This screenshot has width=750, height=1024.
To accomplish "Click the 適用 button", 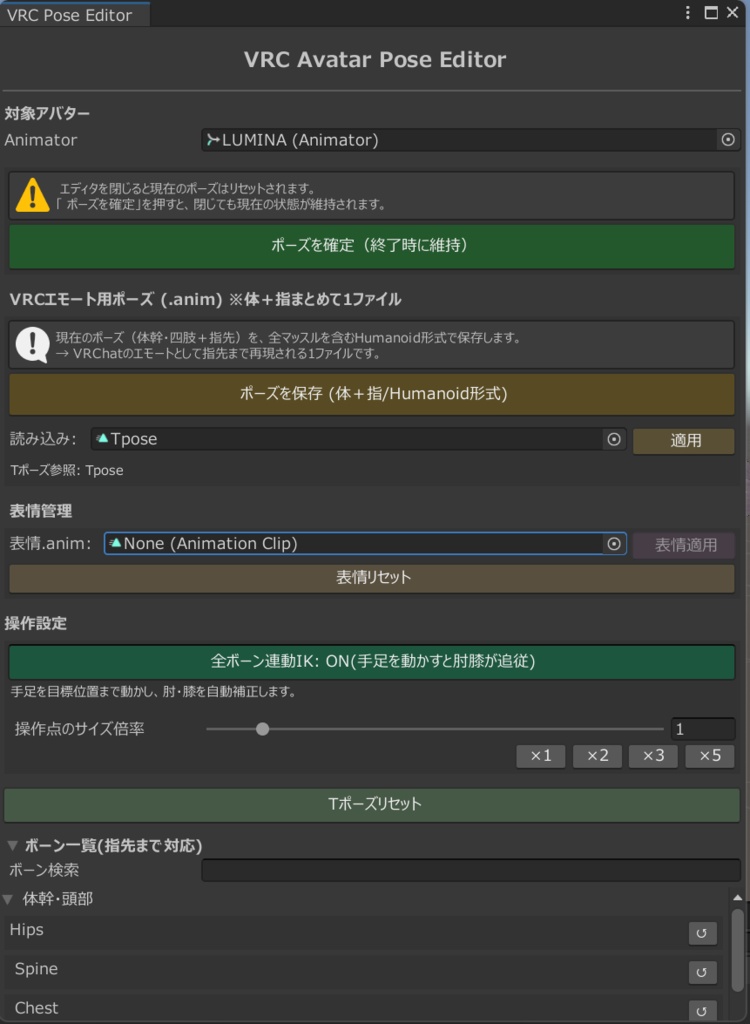I will pyautogui.click(x=684, y=441).
